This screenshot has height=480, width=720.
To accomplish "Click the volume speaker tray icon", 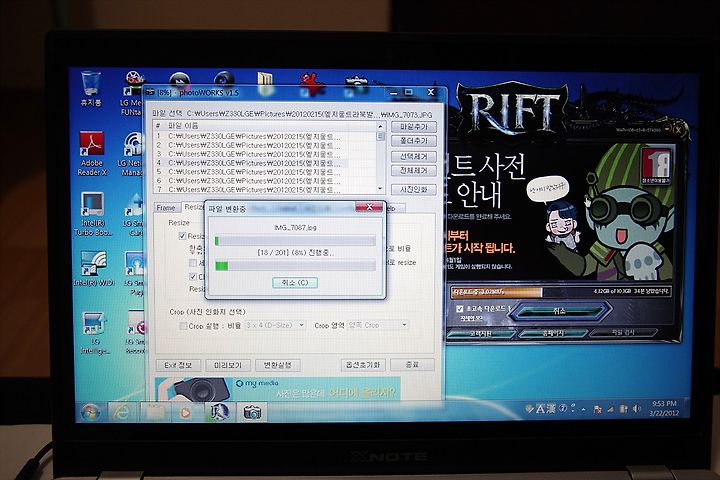I will tap(636, 408).
